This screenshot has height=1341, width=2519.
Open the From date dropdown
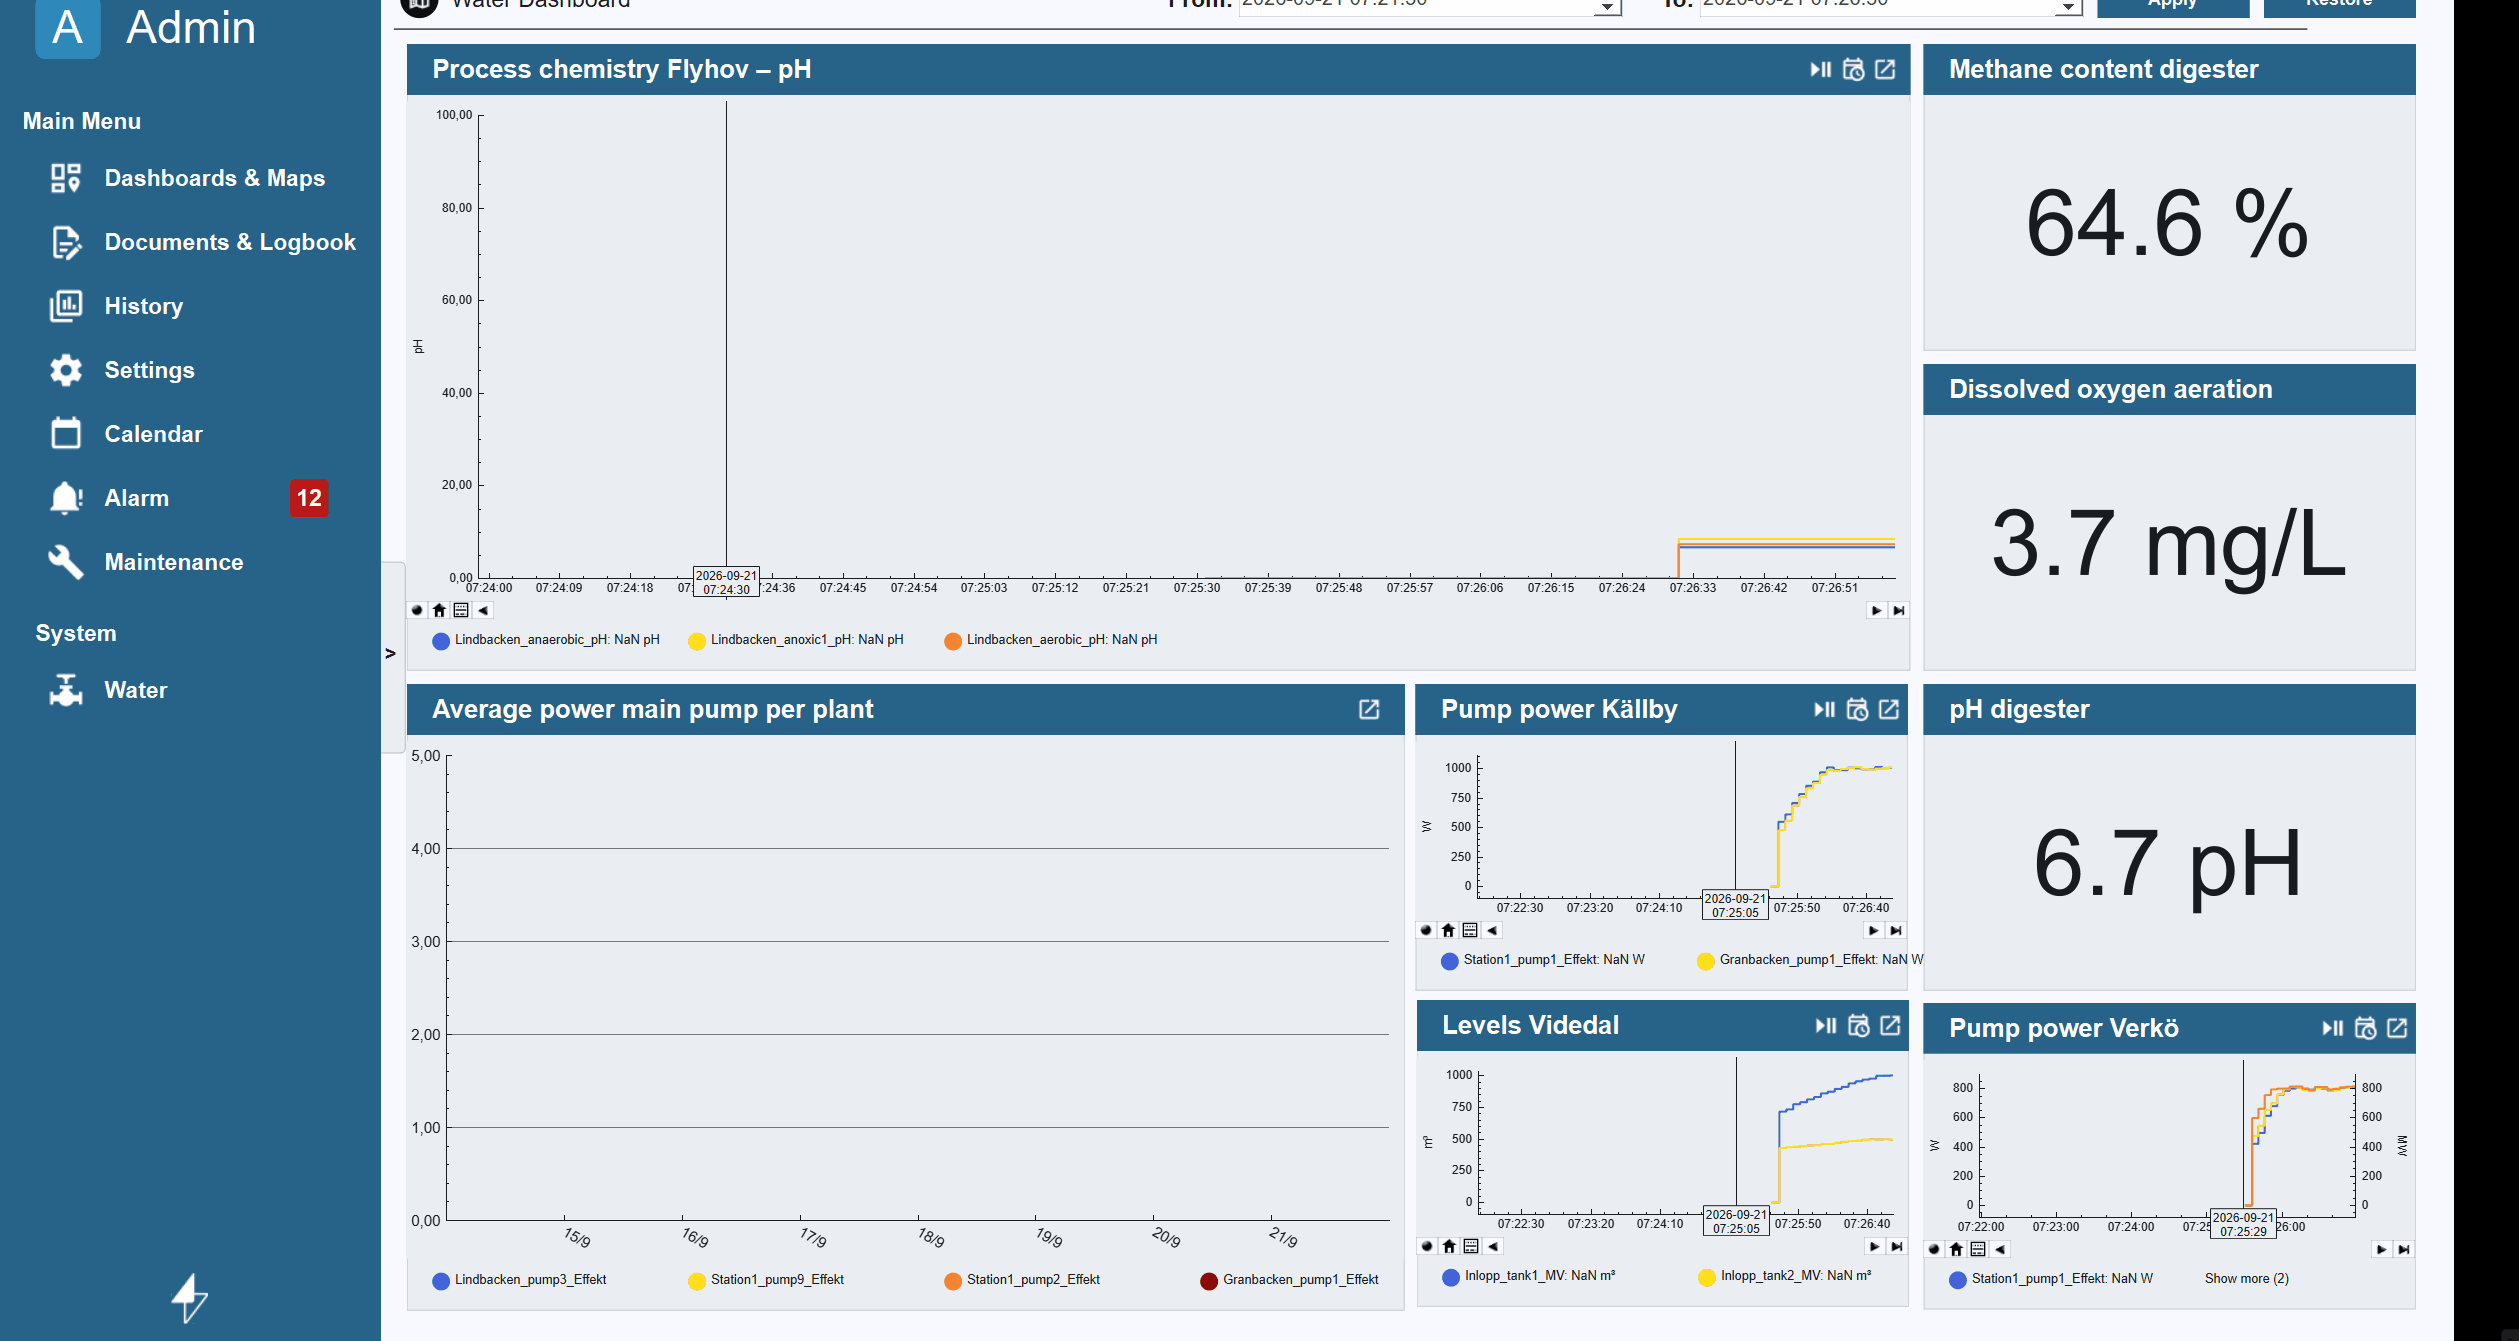point(1606,7)
